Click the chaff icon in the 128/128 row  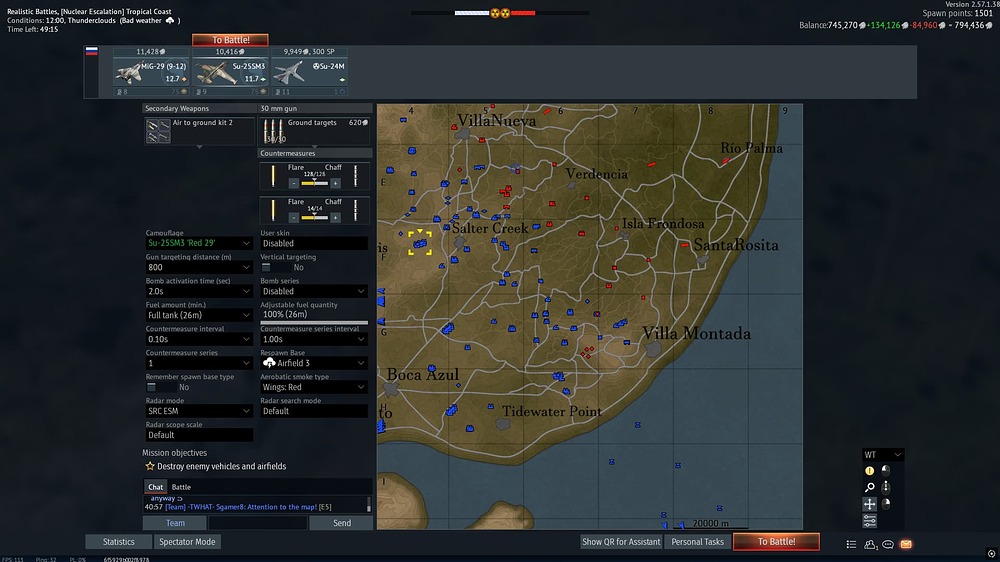(x=356, y=176)
